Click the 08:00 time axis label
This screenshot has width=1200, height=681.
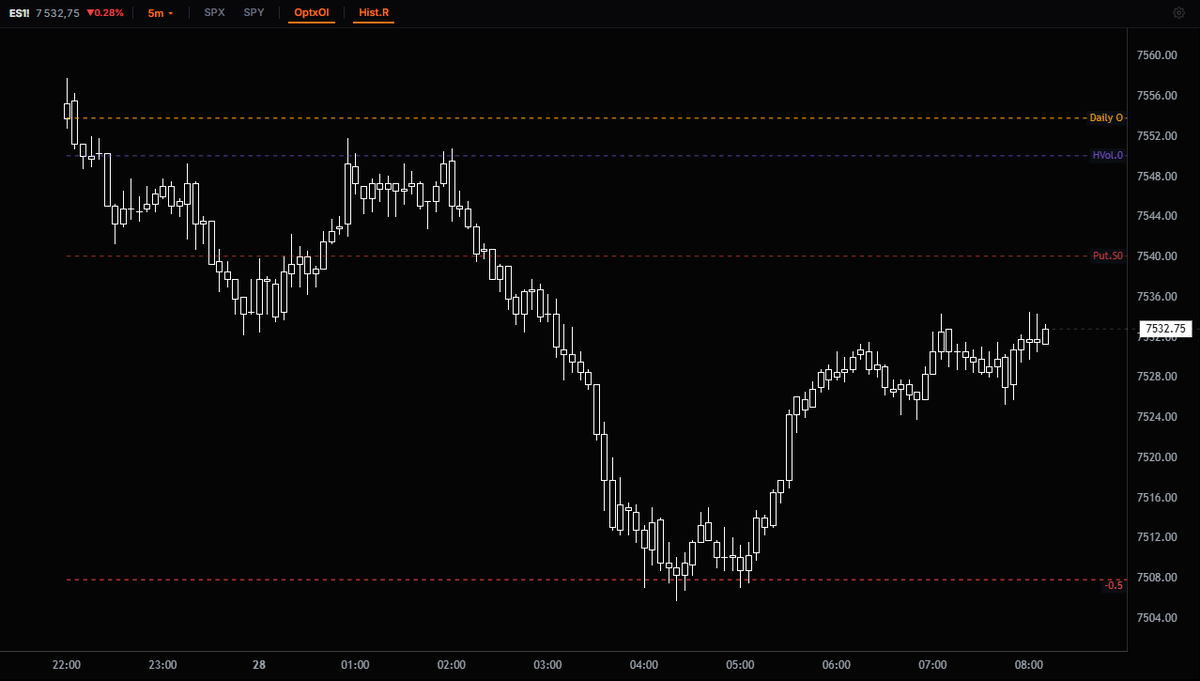[x=1029, y=665]
